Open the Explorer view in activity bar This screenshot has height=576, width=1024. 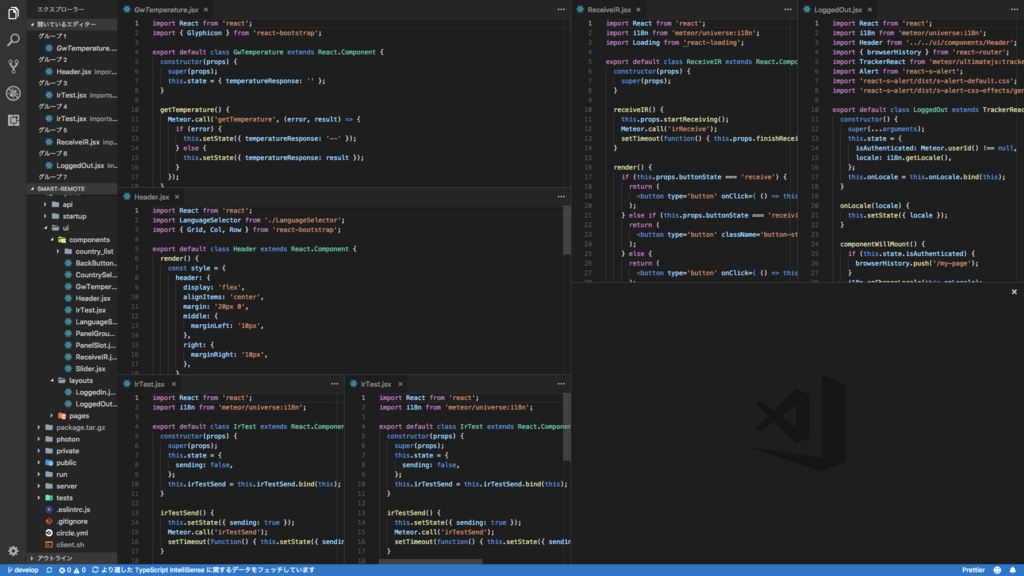tap(13, 13)
